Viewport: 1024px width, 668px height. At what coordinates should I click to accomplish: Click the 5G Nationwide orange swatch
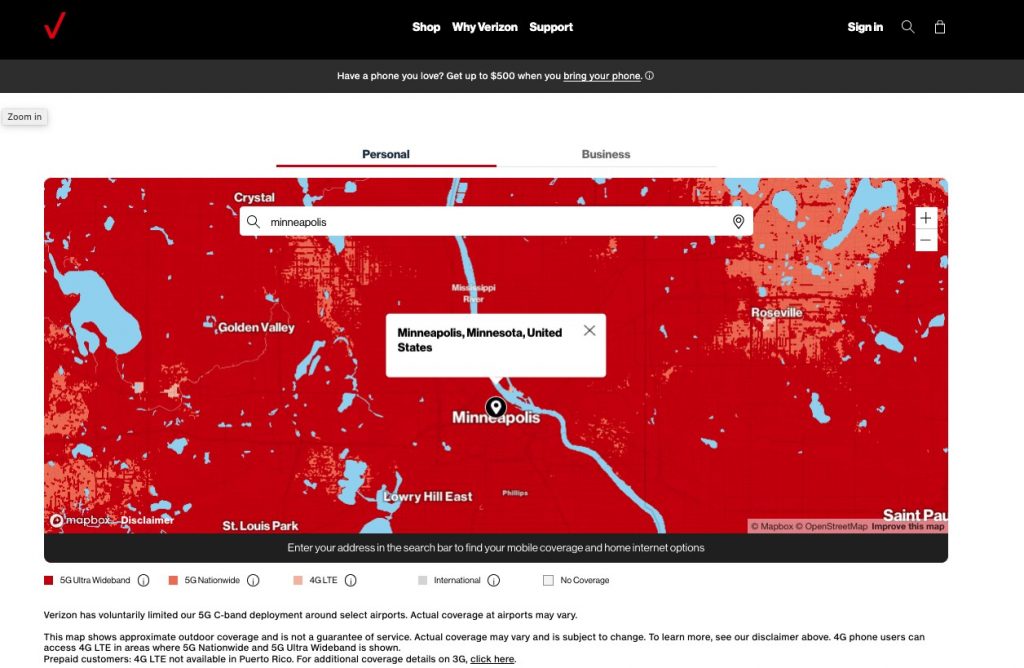pos(173,580)
